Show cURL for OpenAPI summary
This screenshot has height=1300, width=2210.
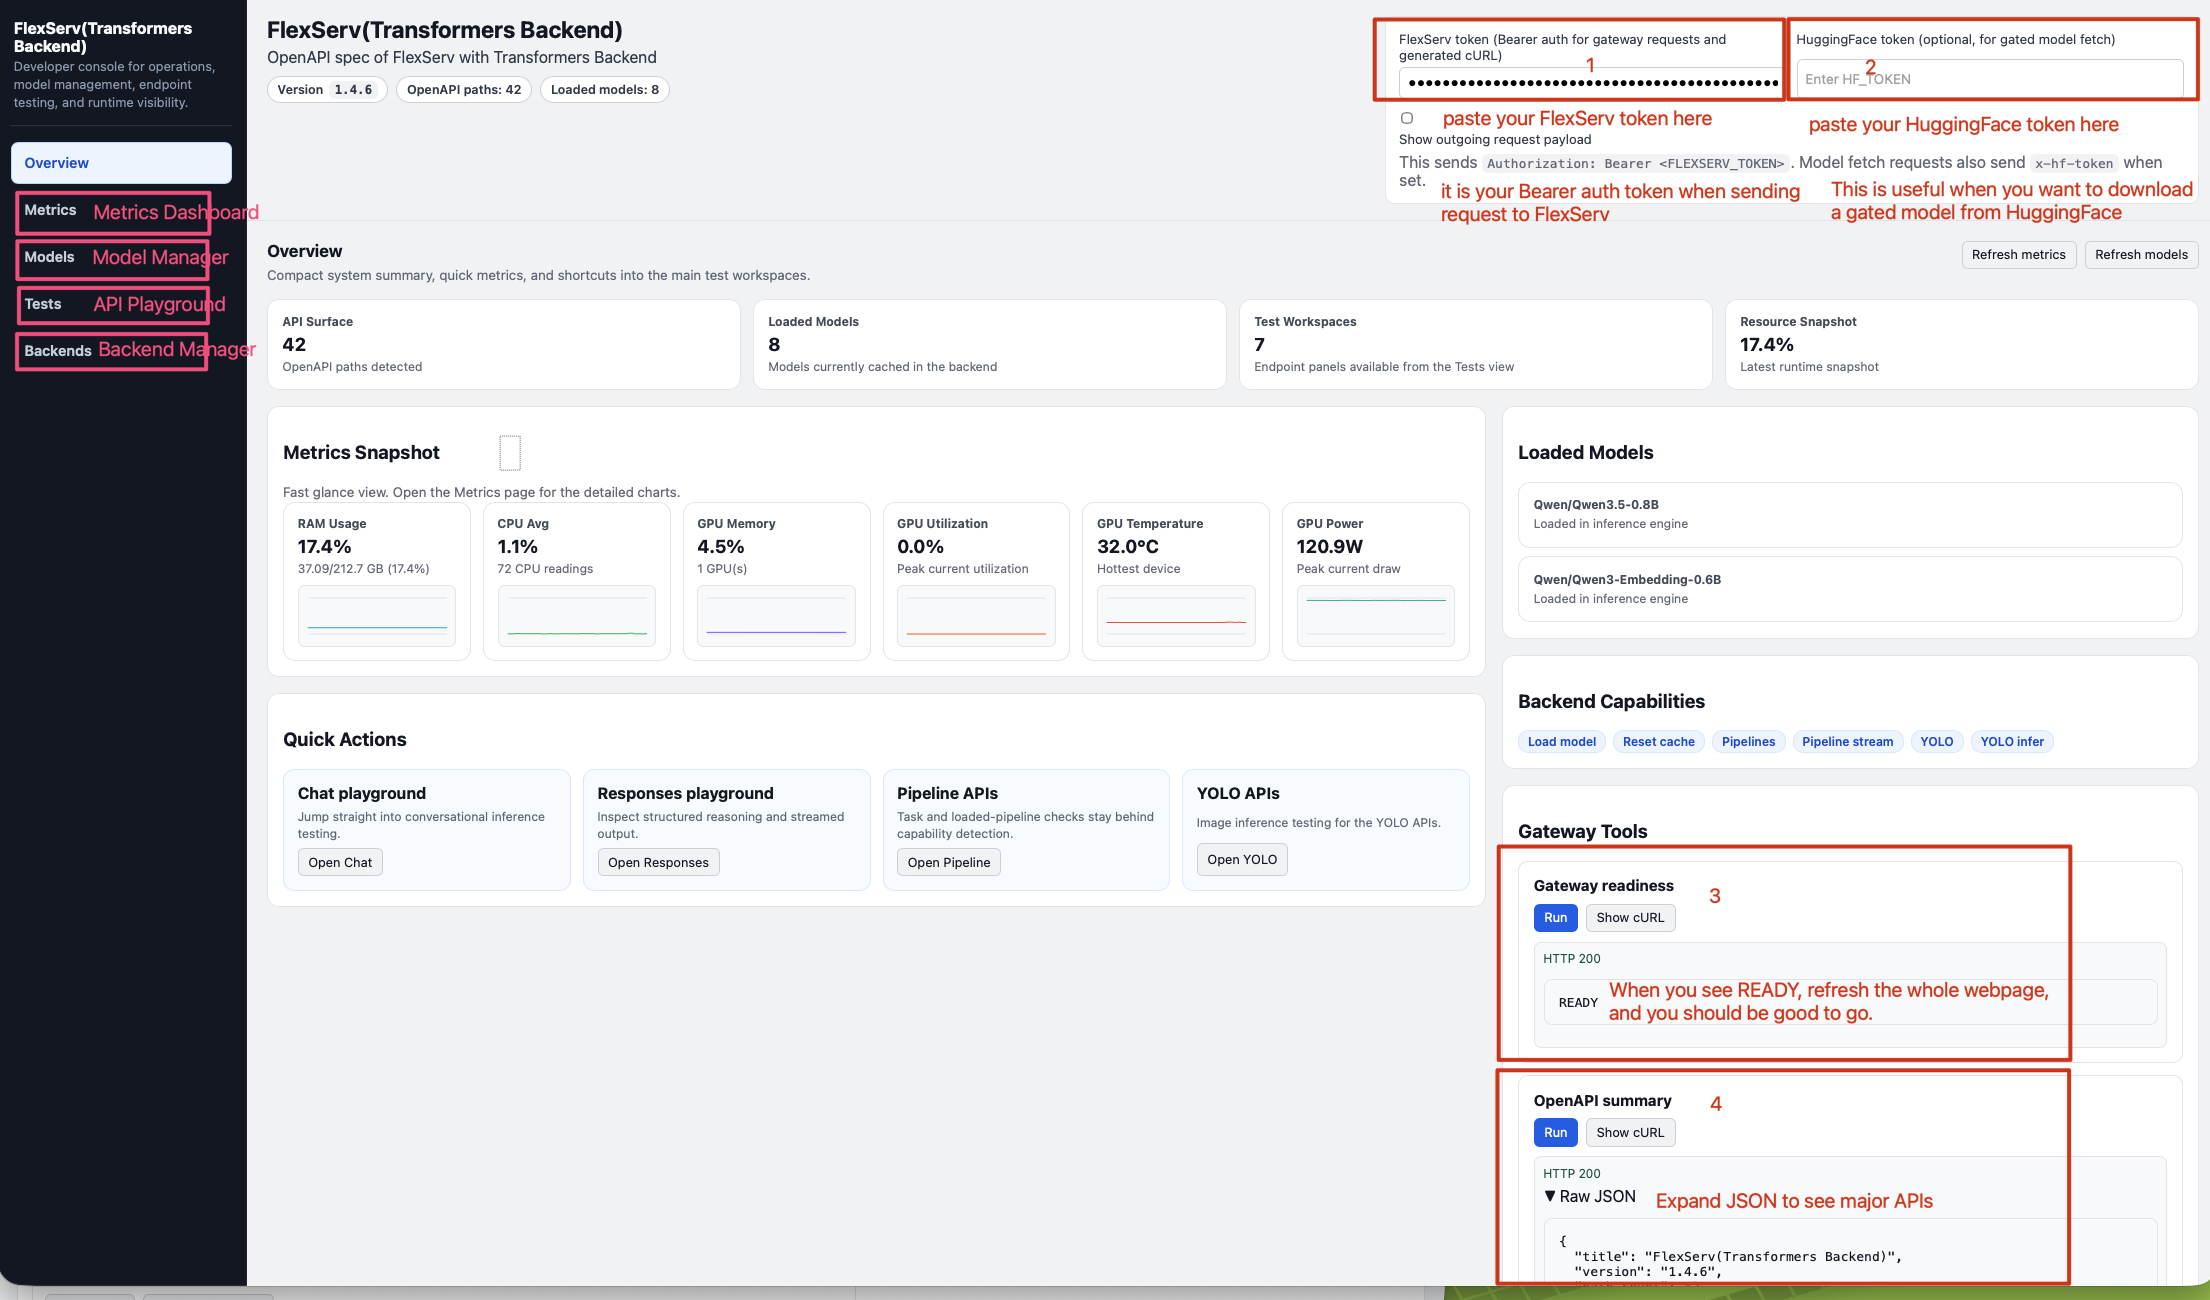point(1630,1133)
